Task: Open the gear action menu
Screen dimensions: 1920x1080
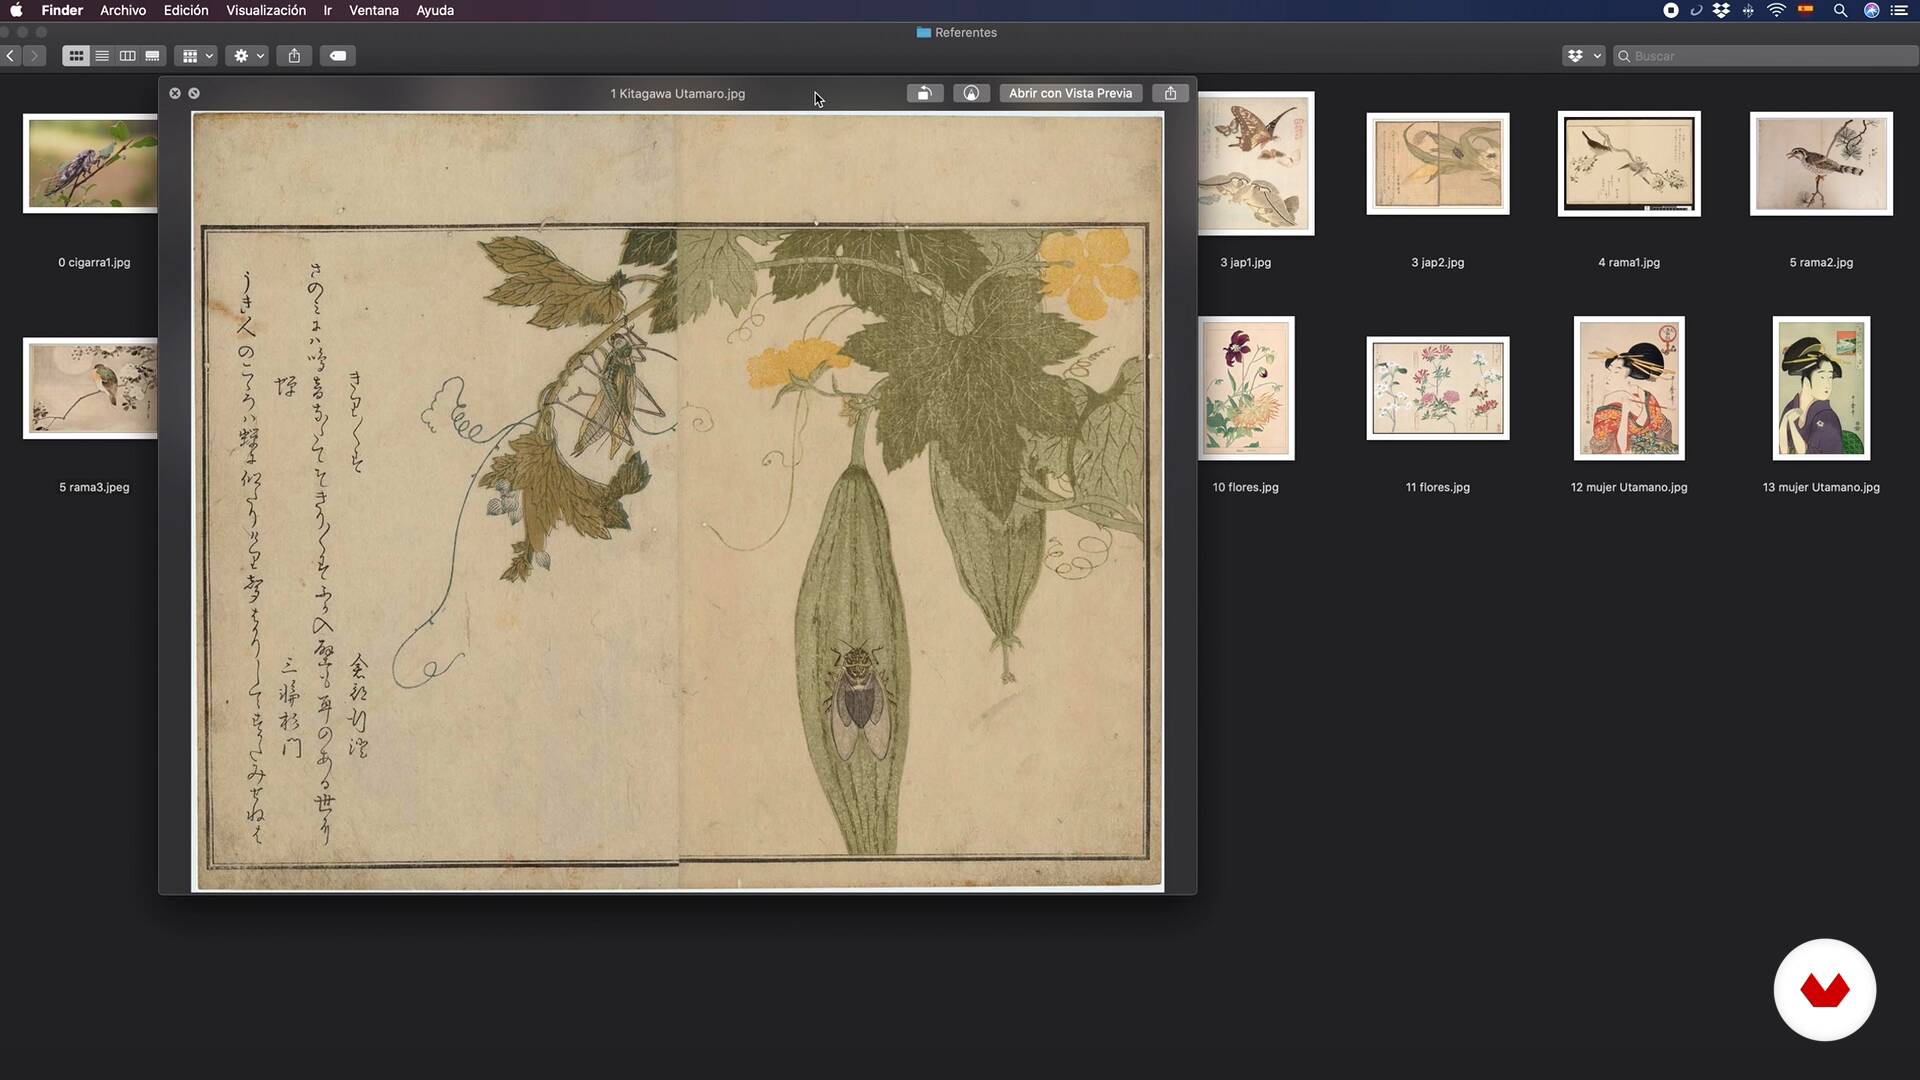Action: 248,56
